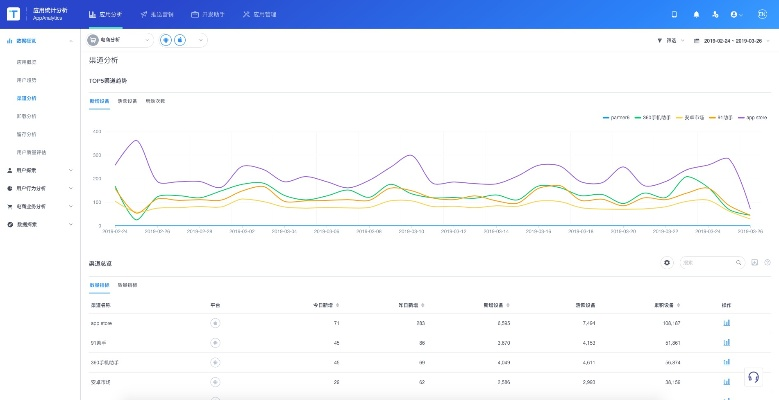Viewport: 779px width, 400px height.
Task: Toggle the Apple platform filter
Action: (179, 40)
